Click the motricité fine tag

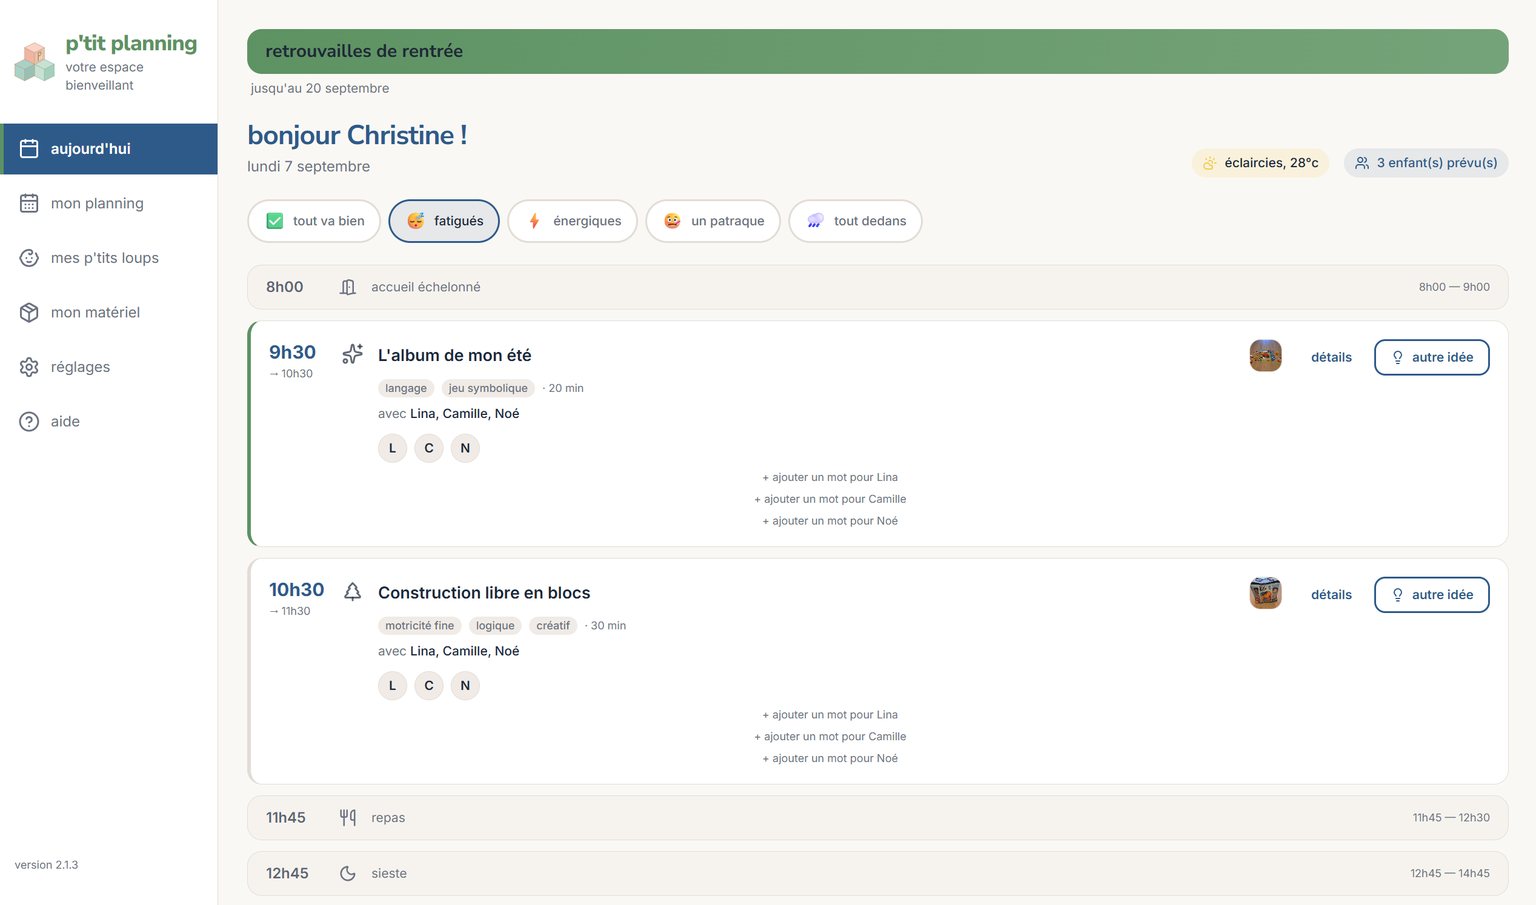pos(420,626)
